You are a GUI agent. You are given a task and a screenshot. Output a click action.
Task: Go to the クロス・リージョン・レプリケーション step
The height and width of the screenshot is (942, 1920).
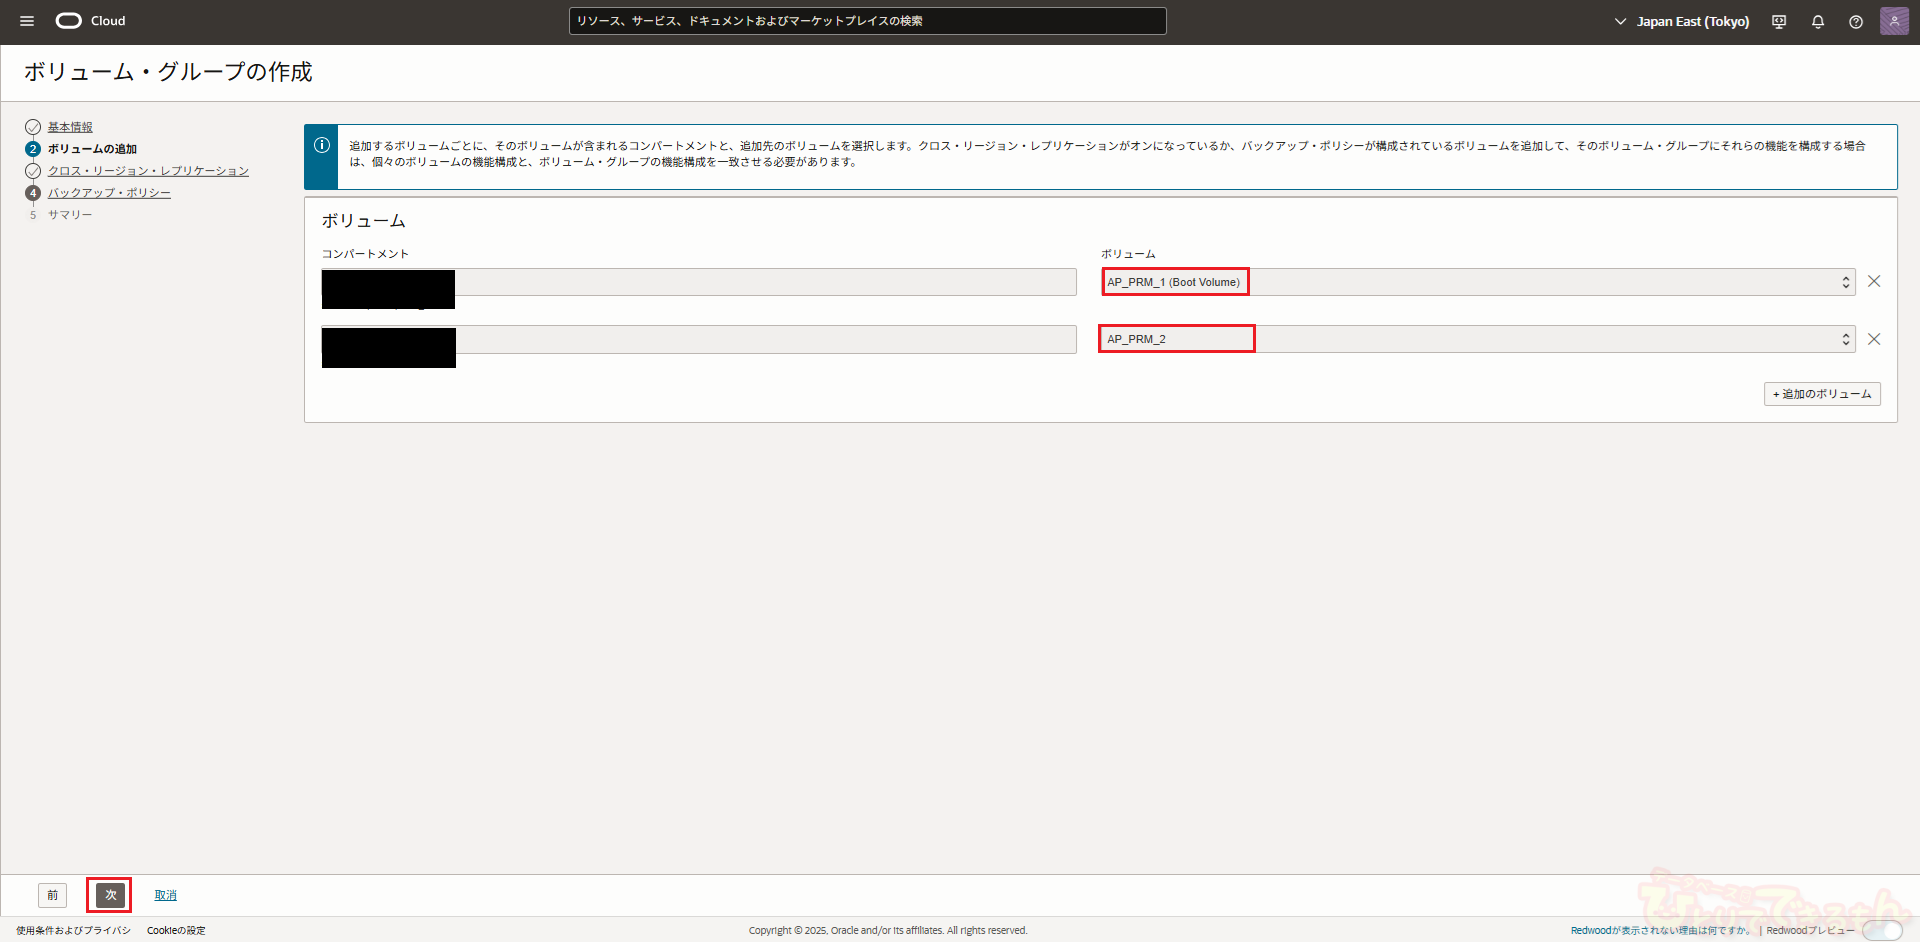coord(148,171)
